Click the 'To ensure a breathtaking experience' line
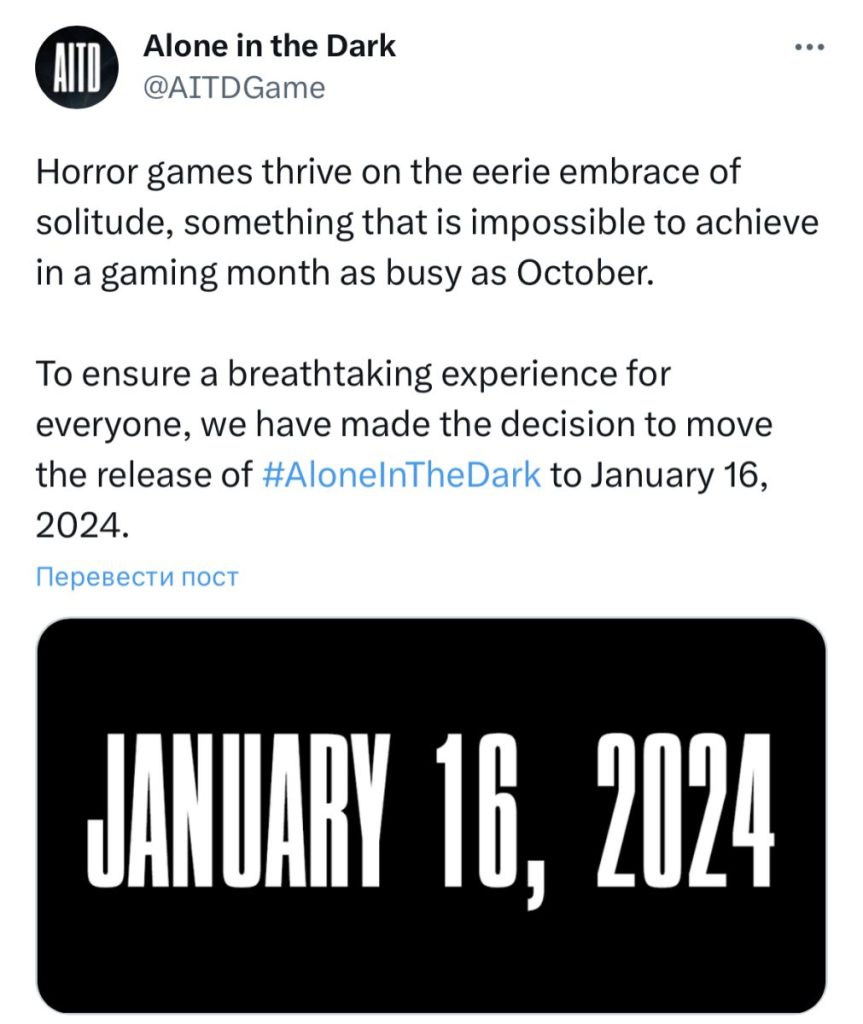 (x=353, y=375)
